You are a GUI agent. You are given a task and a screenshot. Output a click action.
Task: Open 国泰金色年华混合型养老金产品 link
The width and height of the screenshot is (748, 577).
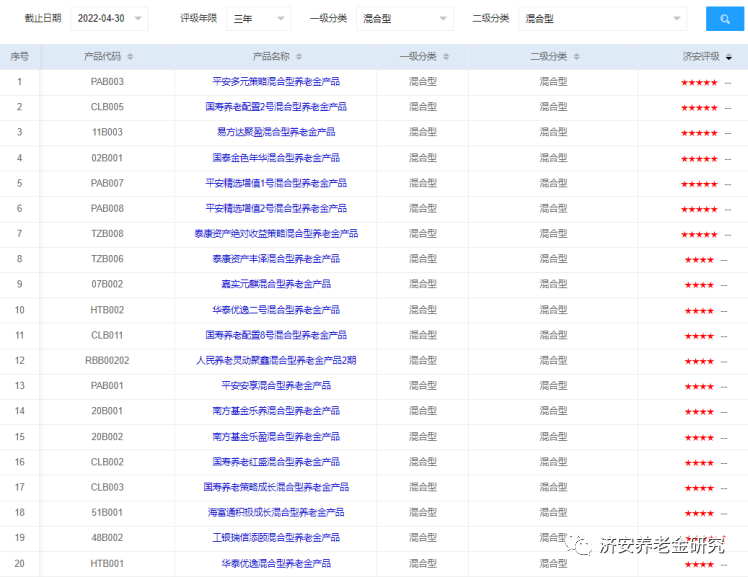point(276,158)
